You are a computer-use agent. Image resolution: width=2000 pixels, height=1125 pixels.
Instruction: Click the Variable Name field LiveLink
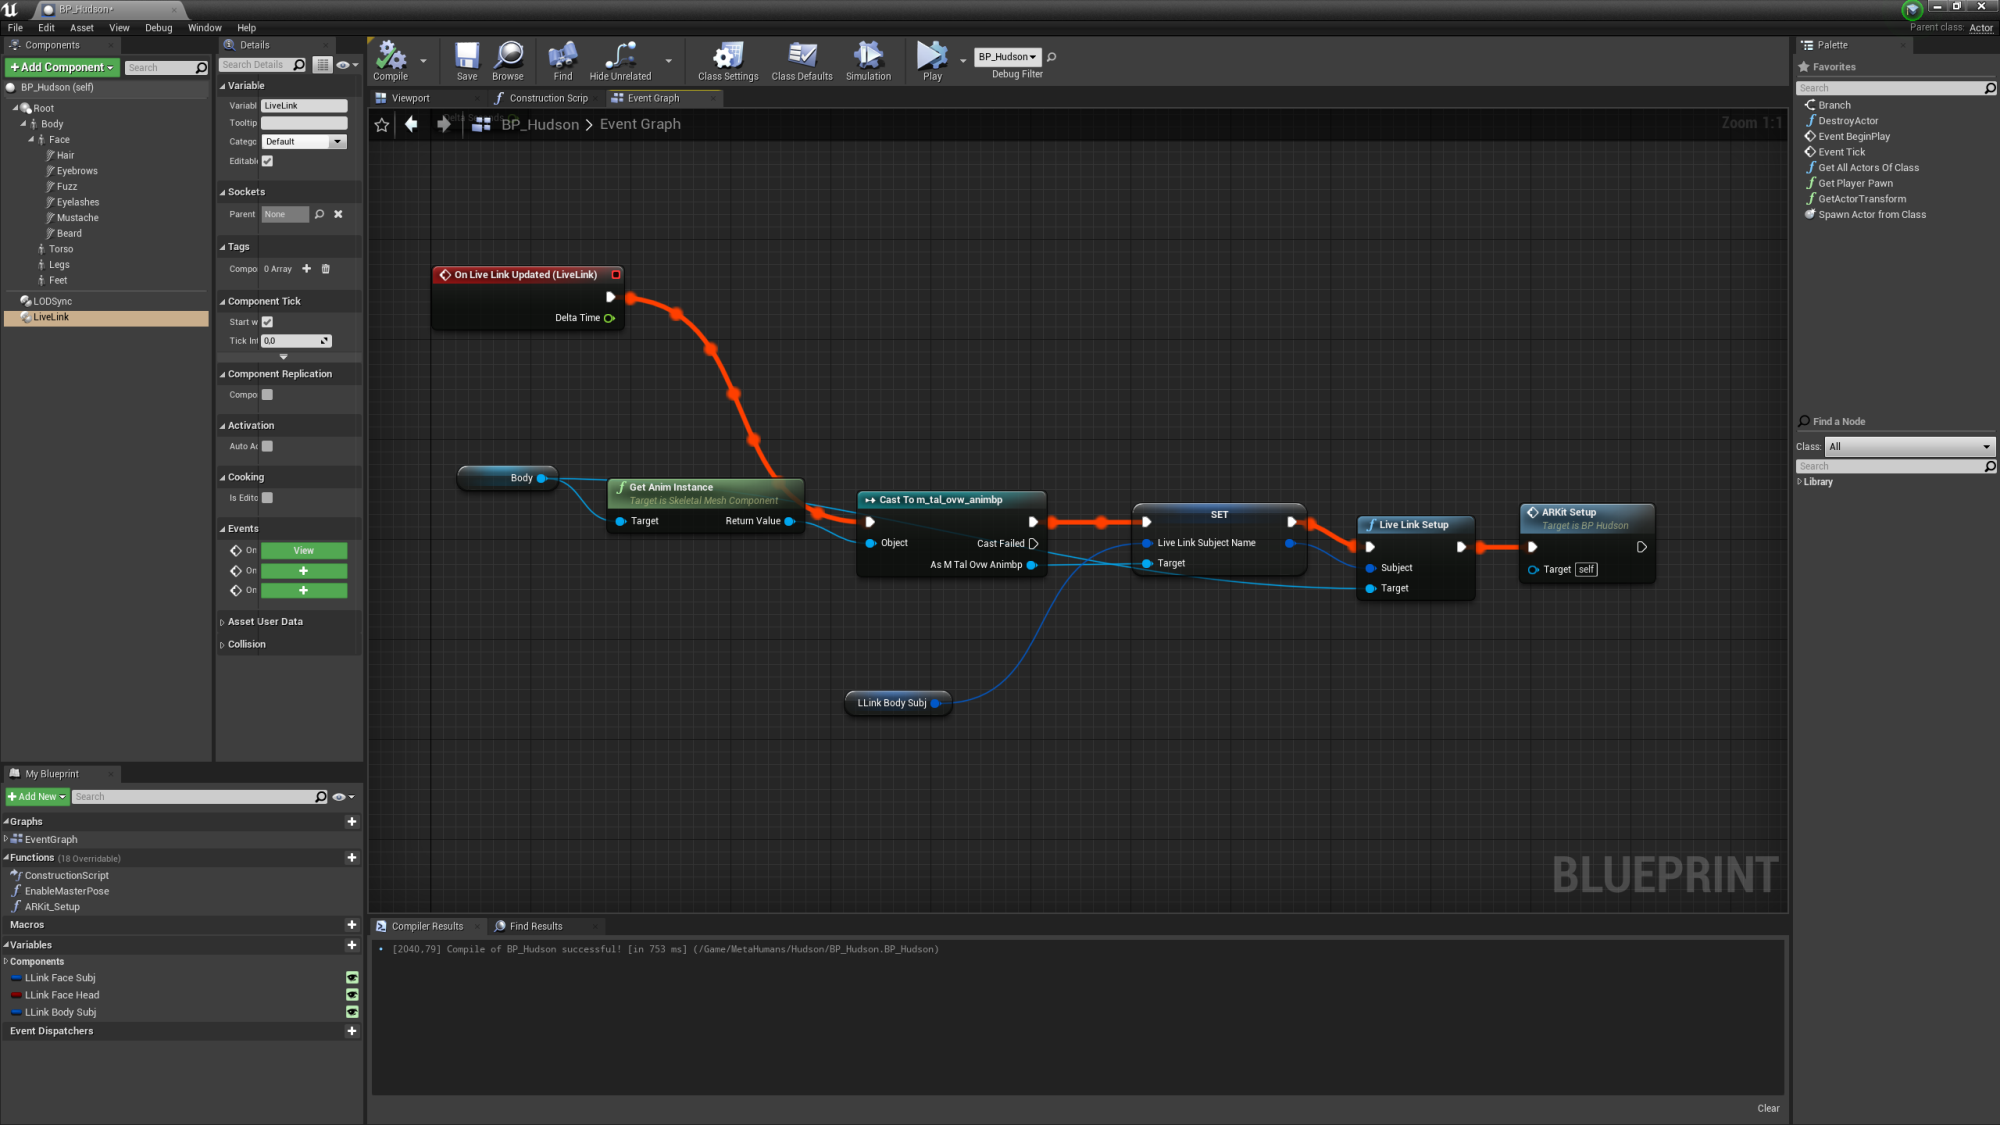304,106
